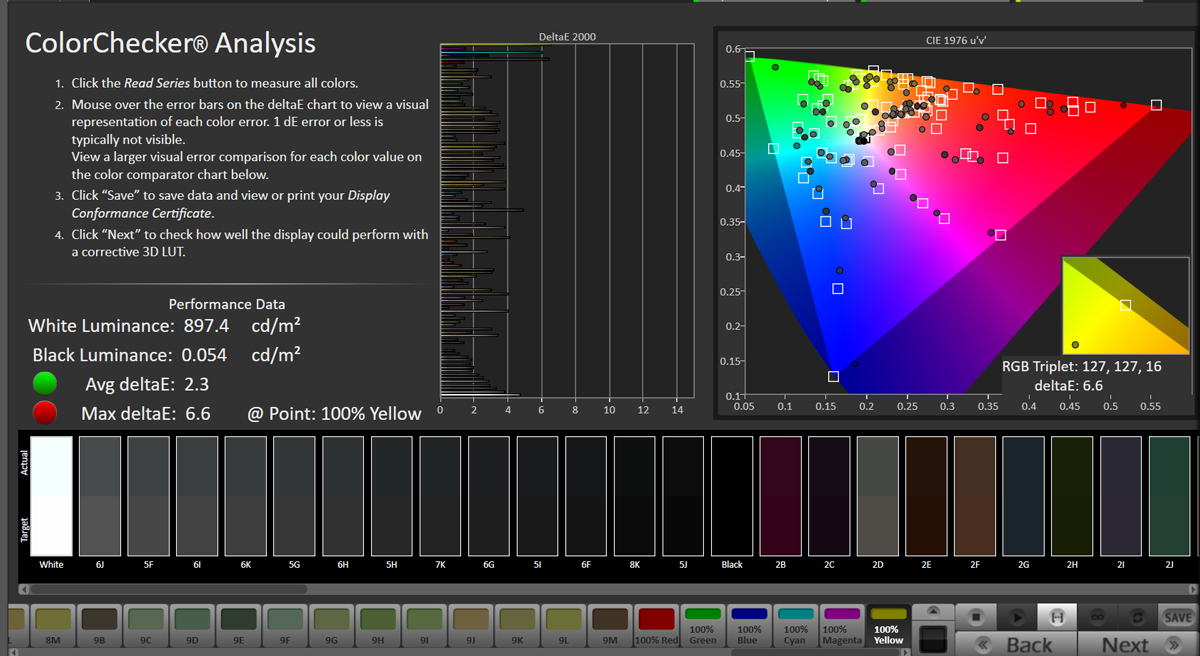Click the 7K comparator swatch
The image size is (1200, 656).
point(440,496)
